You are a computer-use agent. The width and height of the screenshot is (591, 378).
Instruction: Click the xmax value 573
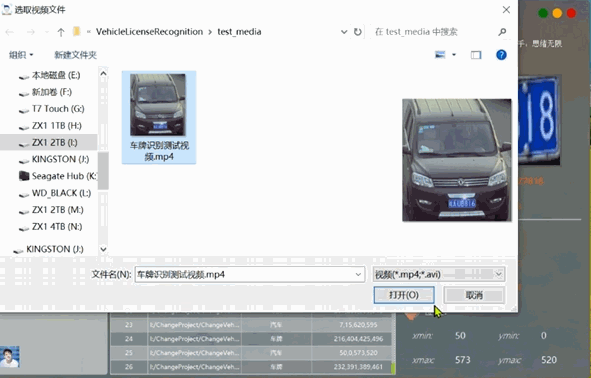462,360
